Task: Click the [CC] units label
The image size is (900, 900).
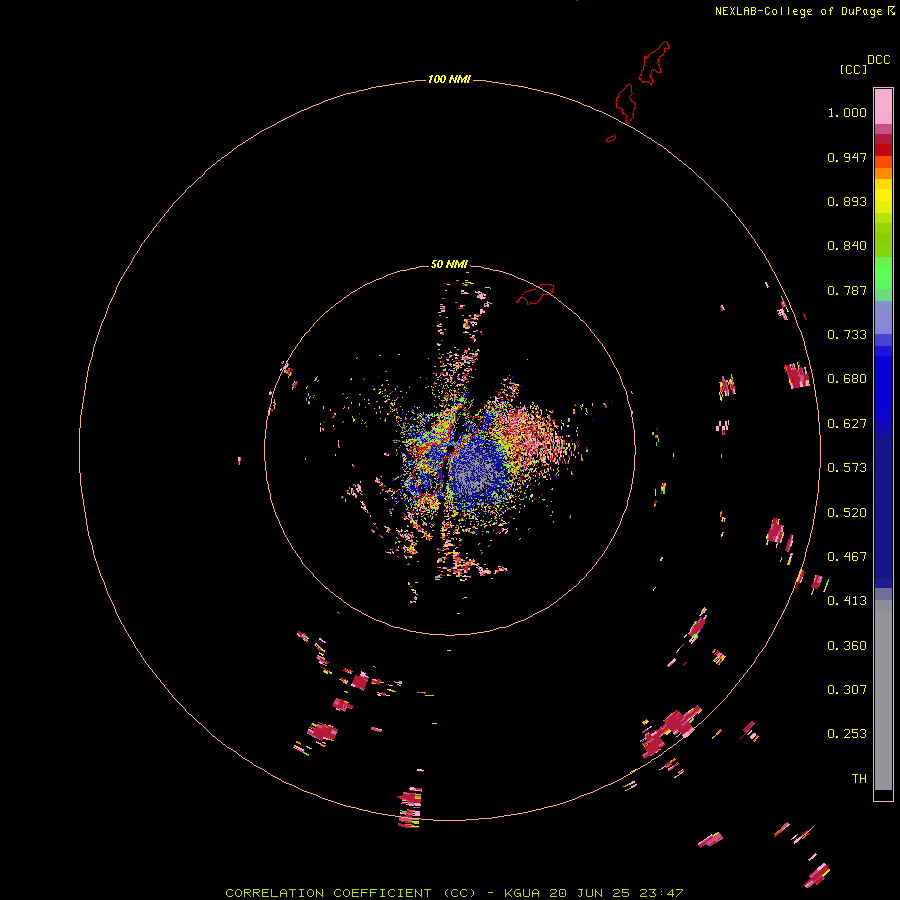Action: point(853,69)
